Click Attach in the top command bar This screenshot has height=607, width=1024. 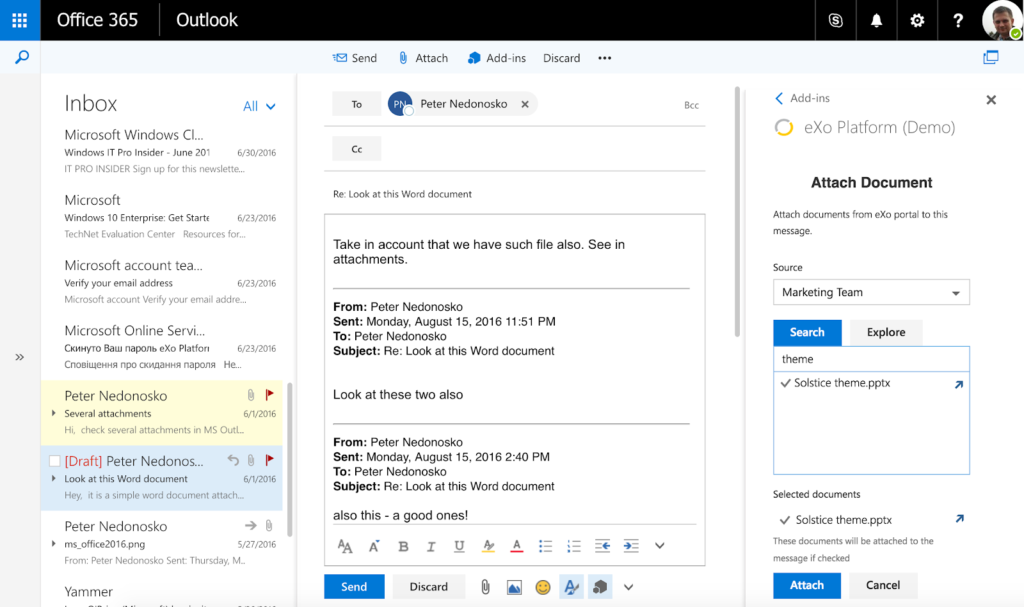[423, 58]
